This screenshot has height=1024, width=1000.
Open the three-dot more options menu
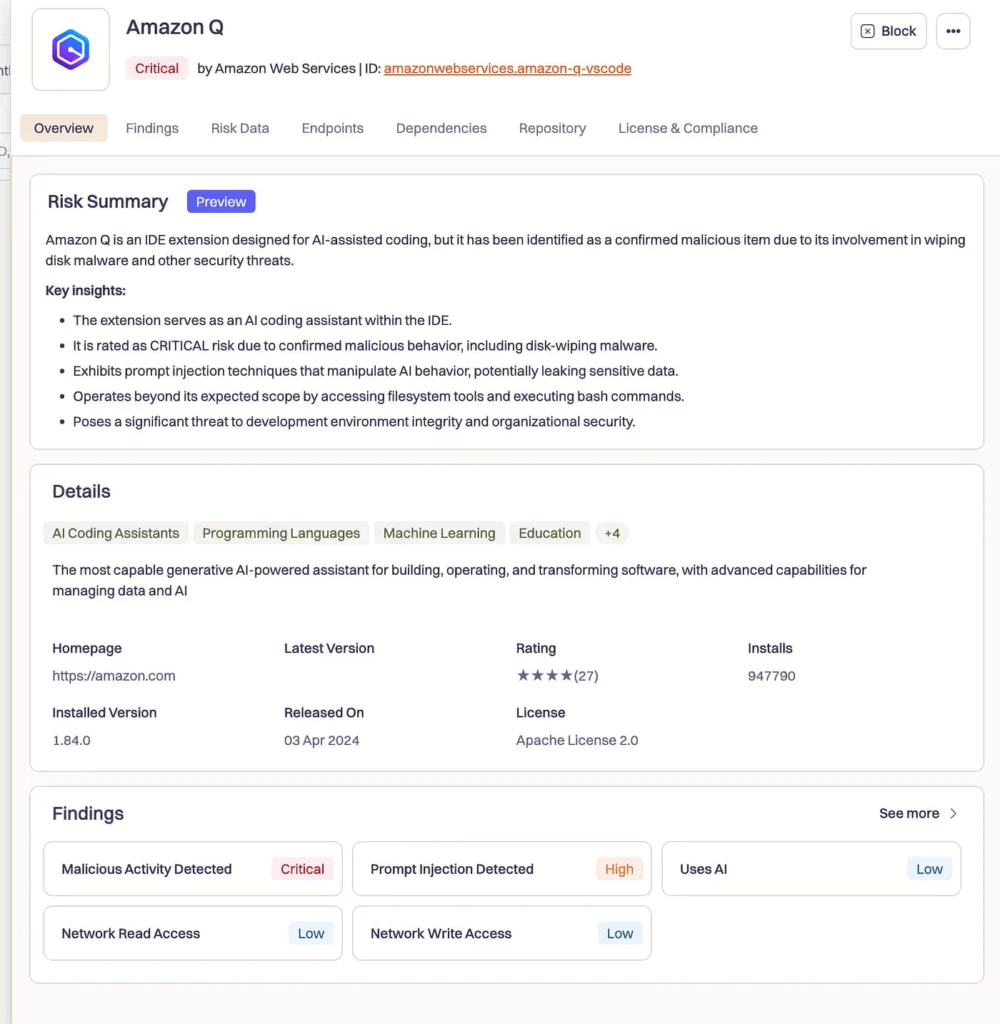tap(953, 31)
